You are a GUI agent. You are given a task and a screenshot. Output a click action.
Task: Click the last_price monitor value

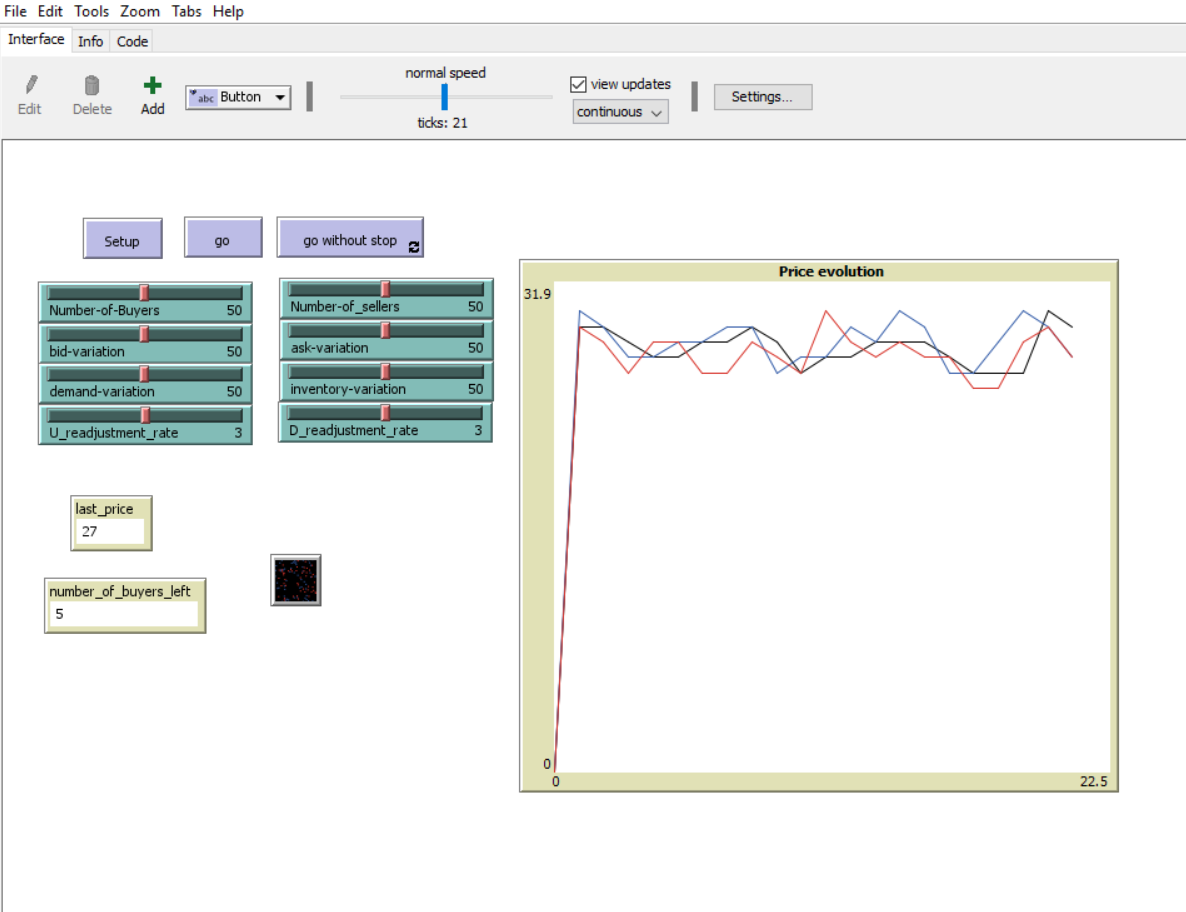107,531
